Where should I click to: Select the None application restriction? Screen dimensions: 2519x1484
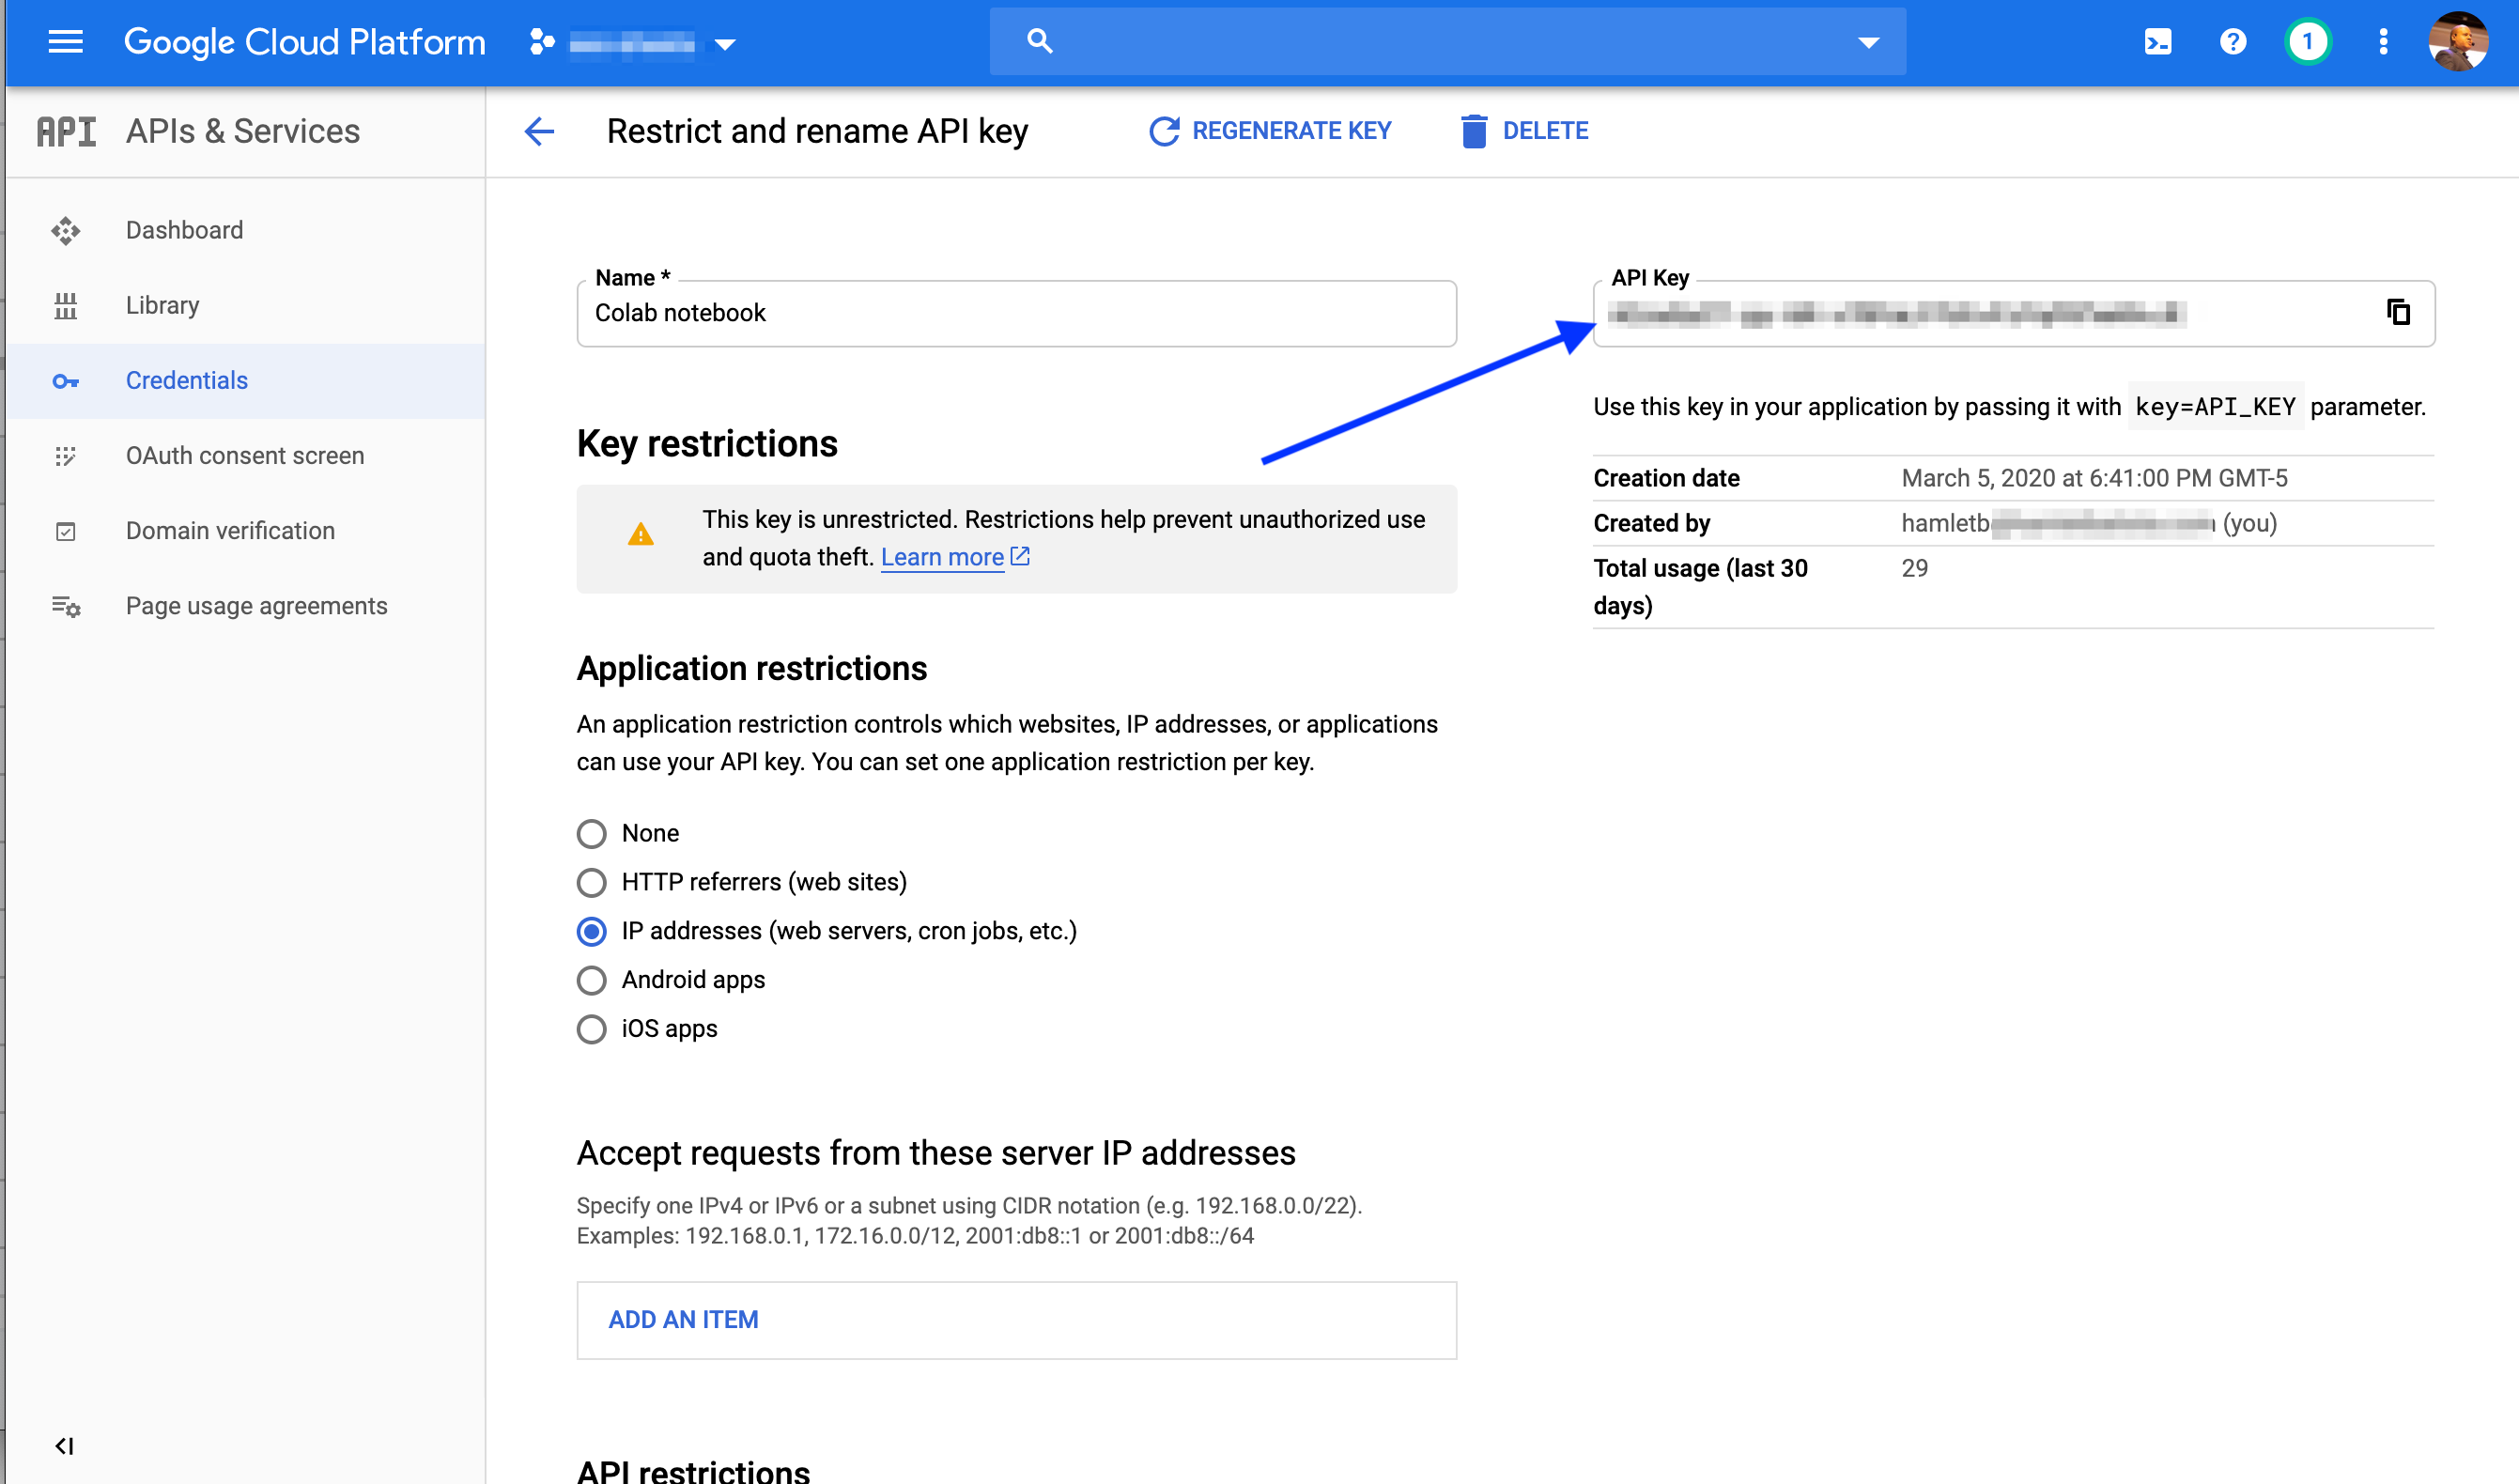[x=592, y=833]
